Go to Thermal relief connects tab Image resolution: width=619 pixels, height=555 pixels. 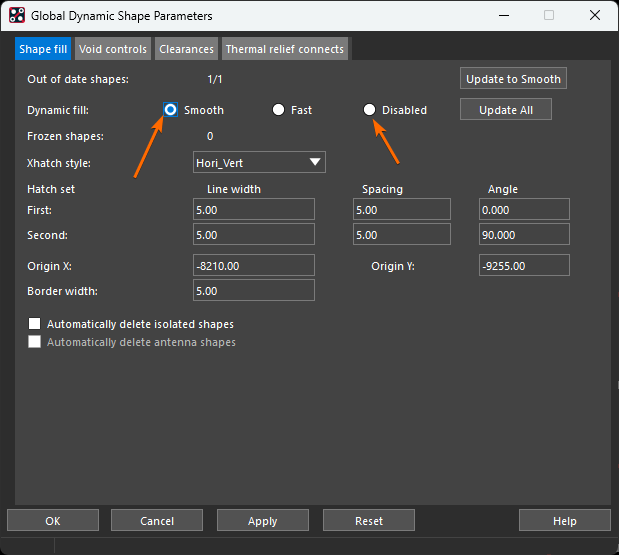(285, 49)
